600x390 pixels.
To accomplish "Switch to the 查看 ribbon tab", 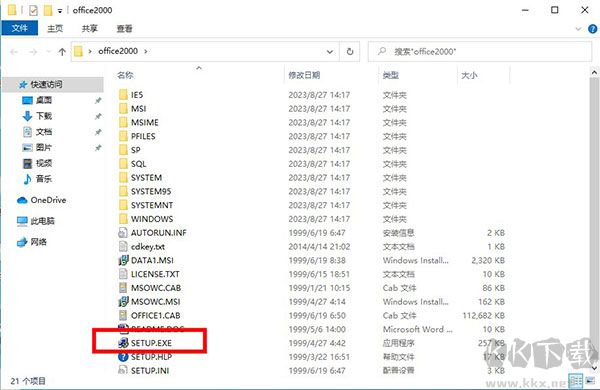I will click(124, 28).
